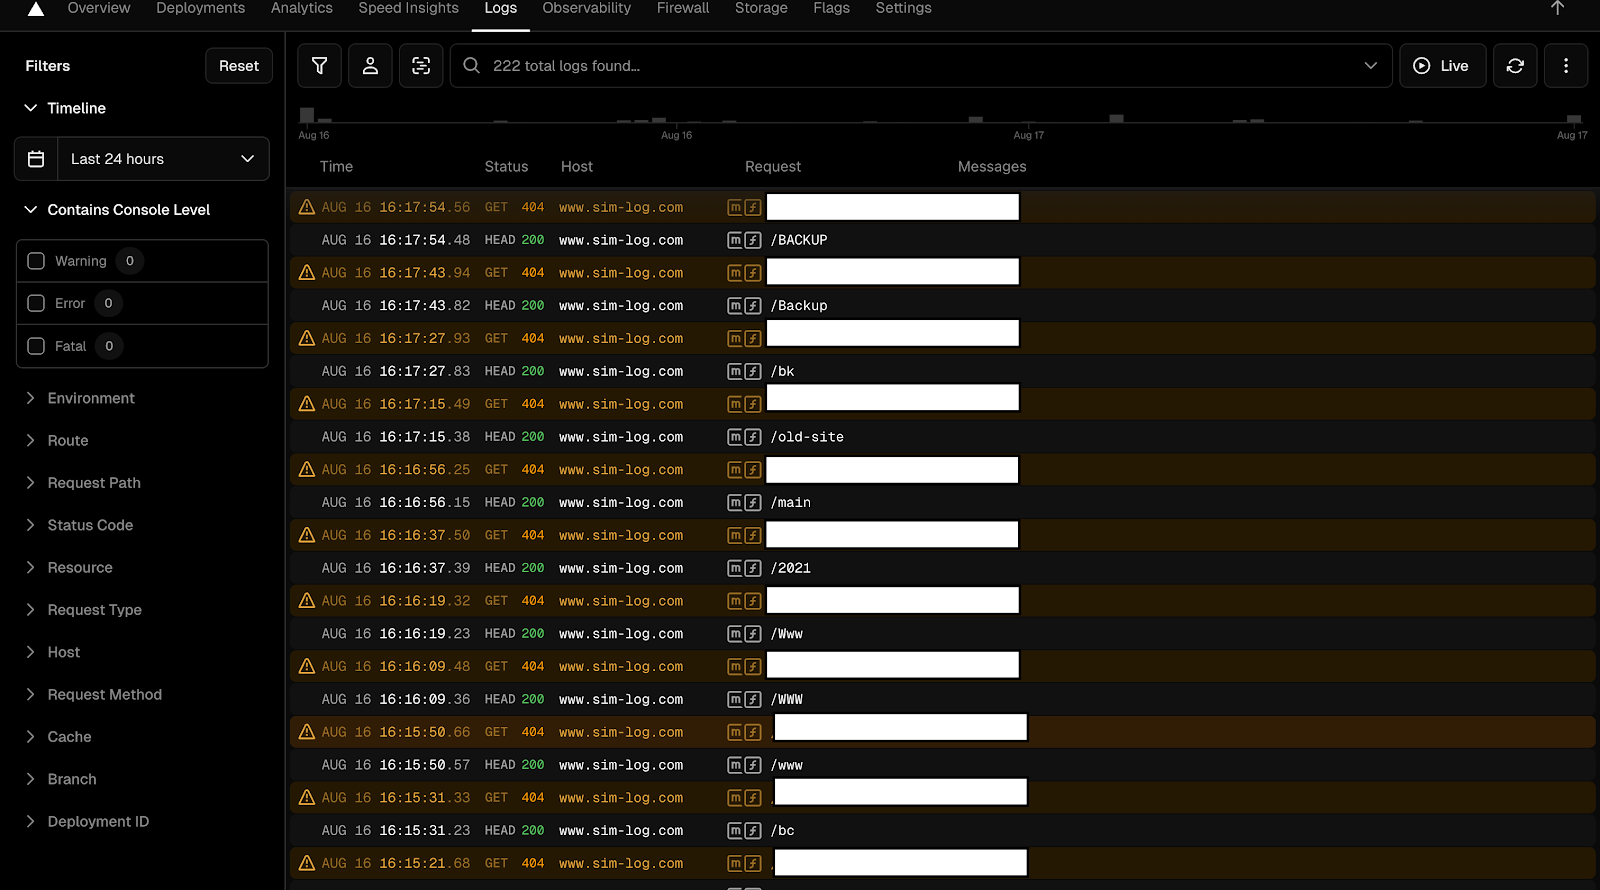Viewport: 1600px width, 890px height.
Task: Expand the Host filter
Action: 52,652
